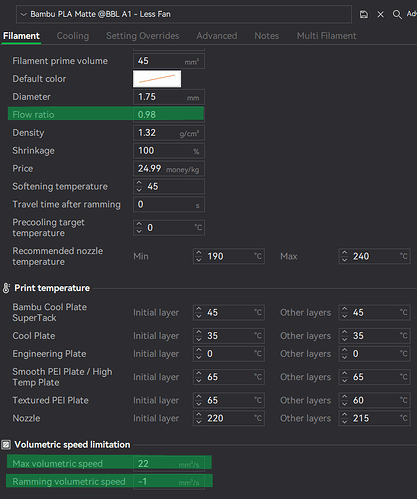Increase the Softening temperature stepper
The width and height of the screenshot is (417, 499).
pyautogui.click(x=139, y=183)
